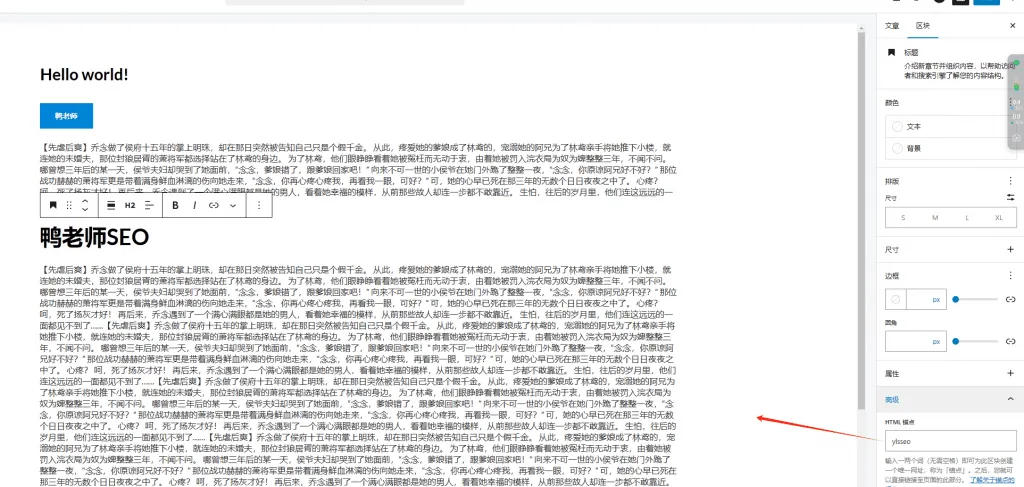Toggle italic formatting
The width and height of the screenshot is (1024, 487).
[194, 205]
